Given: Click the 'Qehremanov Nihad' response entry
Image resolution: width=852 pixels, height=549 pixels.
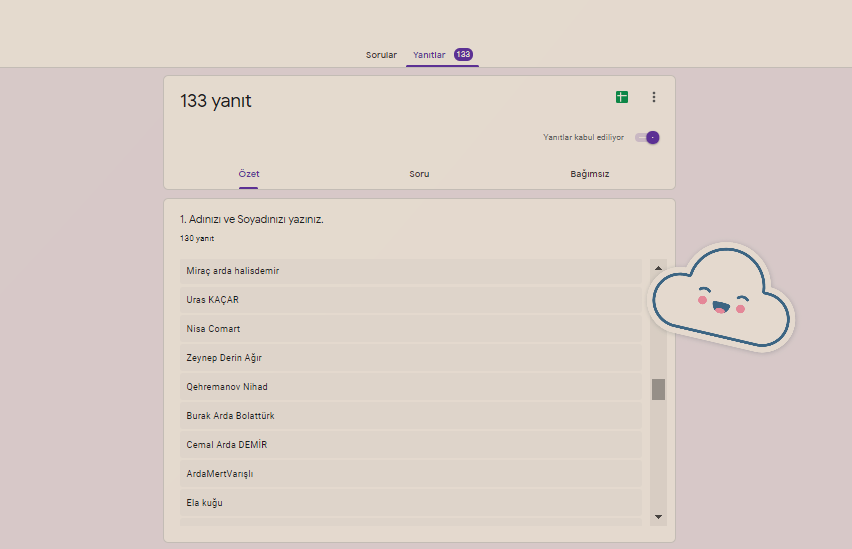Looking at the screenshot, I should click(x=410, y=387).
